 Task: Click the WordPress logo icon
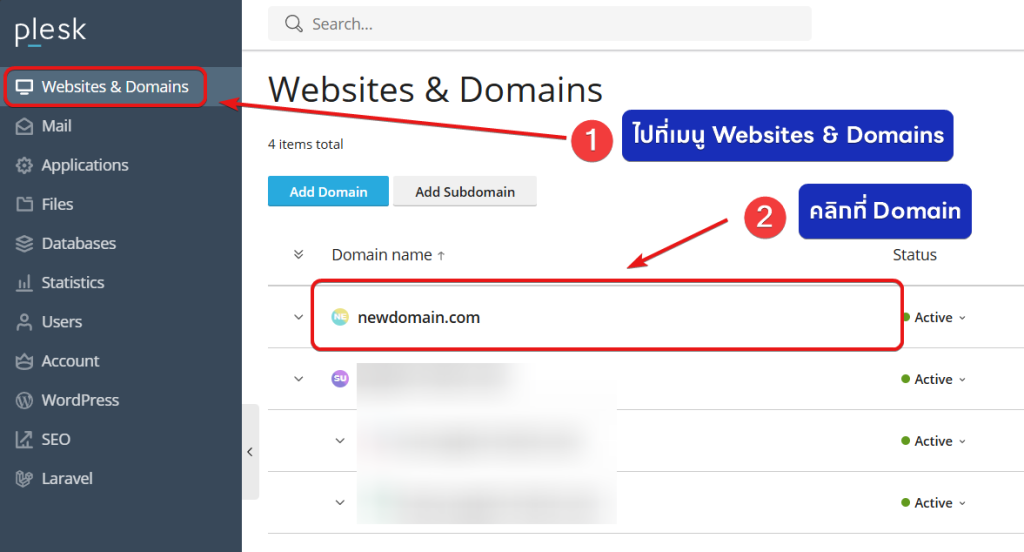pos(24,400)
